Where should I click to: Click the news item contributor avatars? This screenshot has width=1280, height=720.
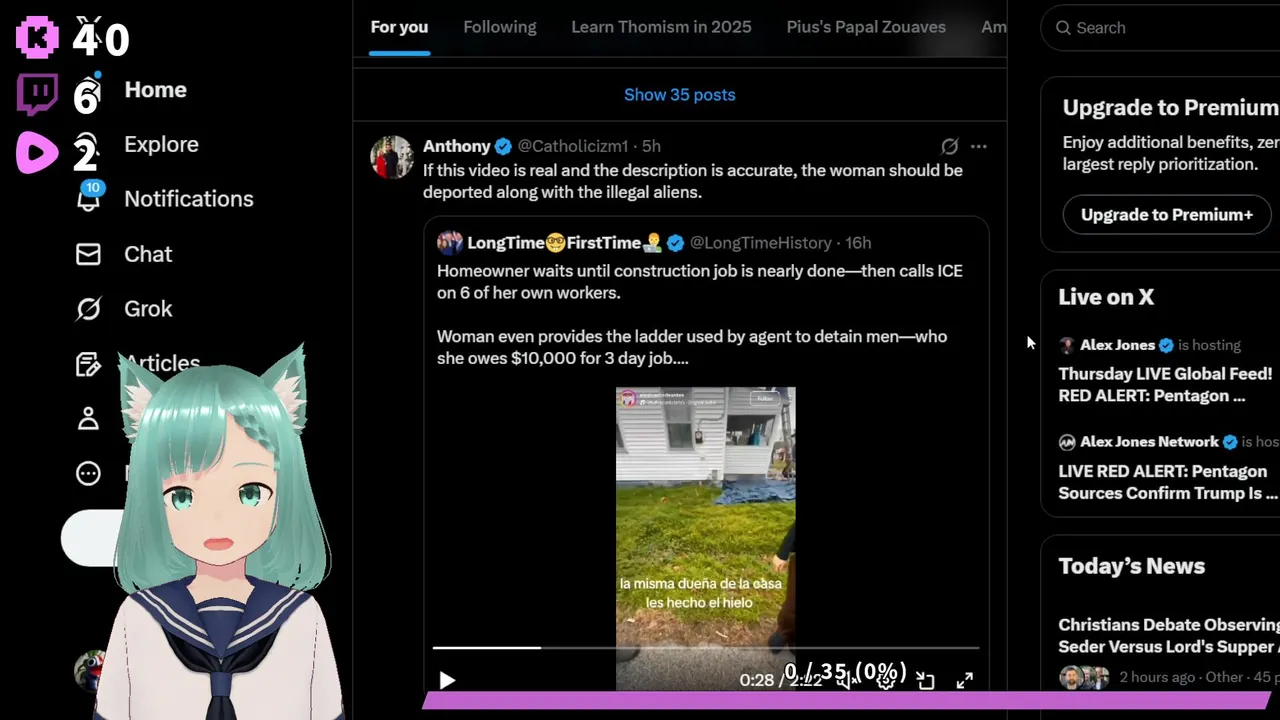1085,677
